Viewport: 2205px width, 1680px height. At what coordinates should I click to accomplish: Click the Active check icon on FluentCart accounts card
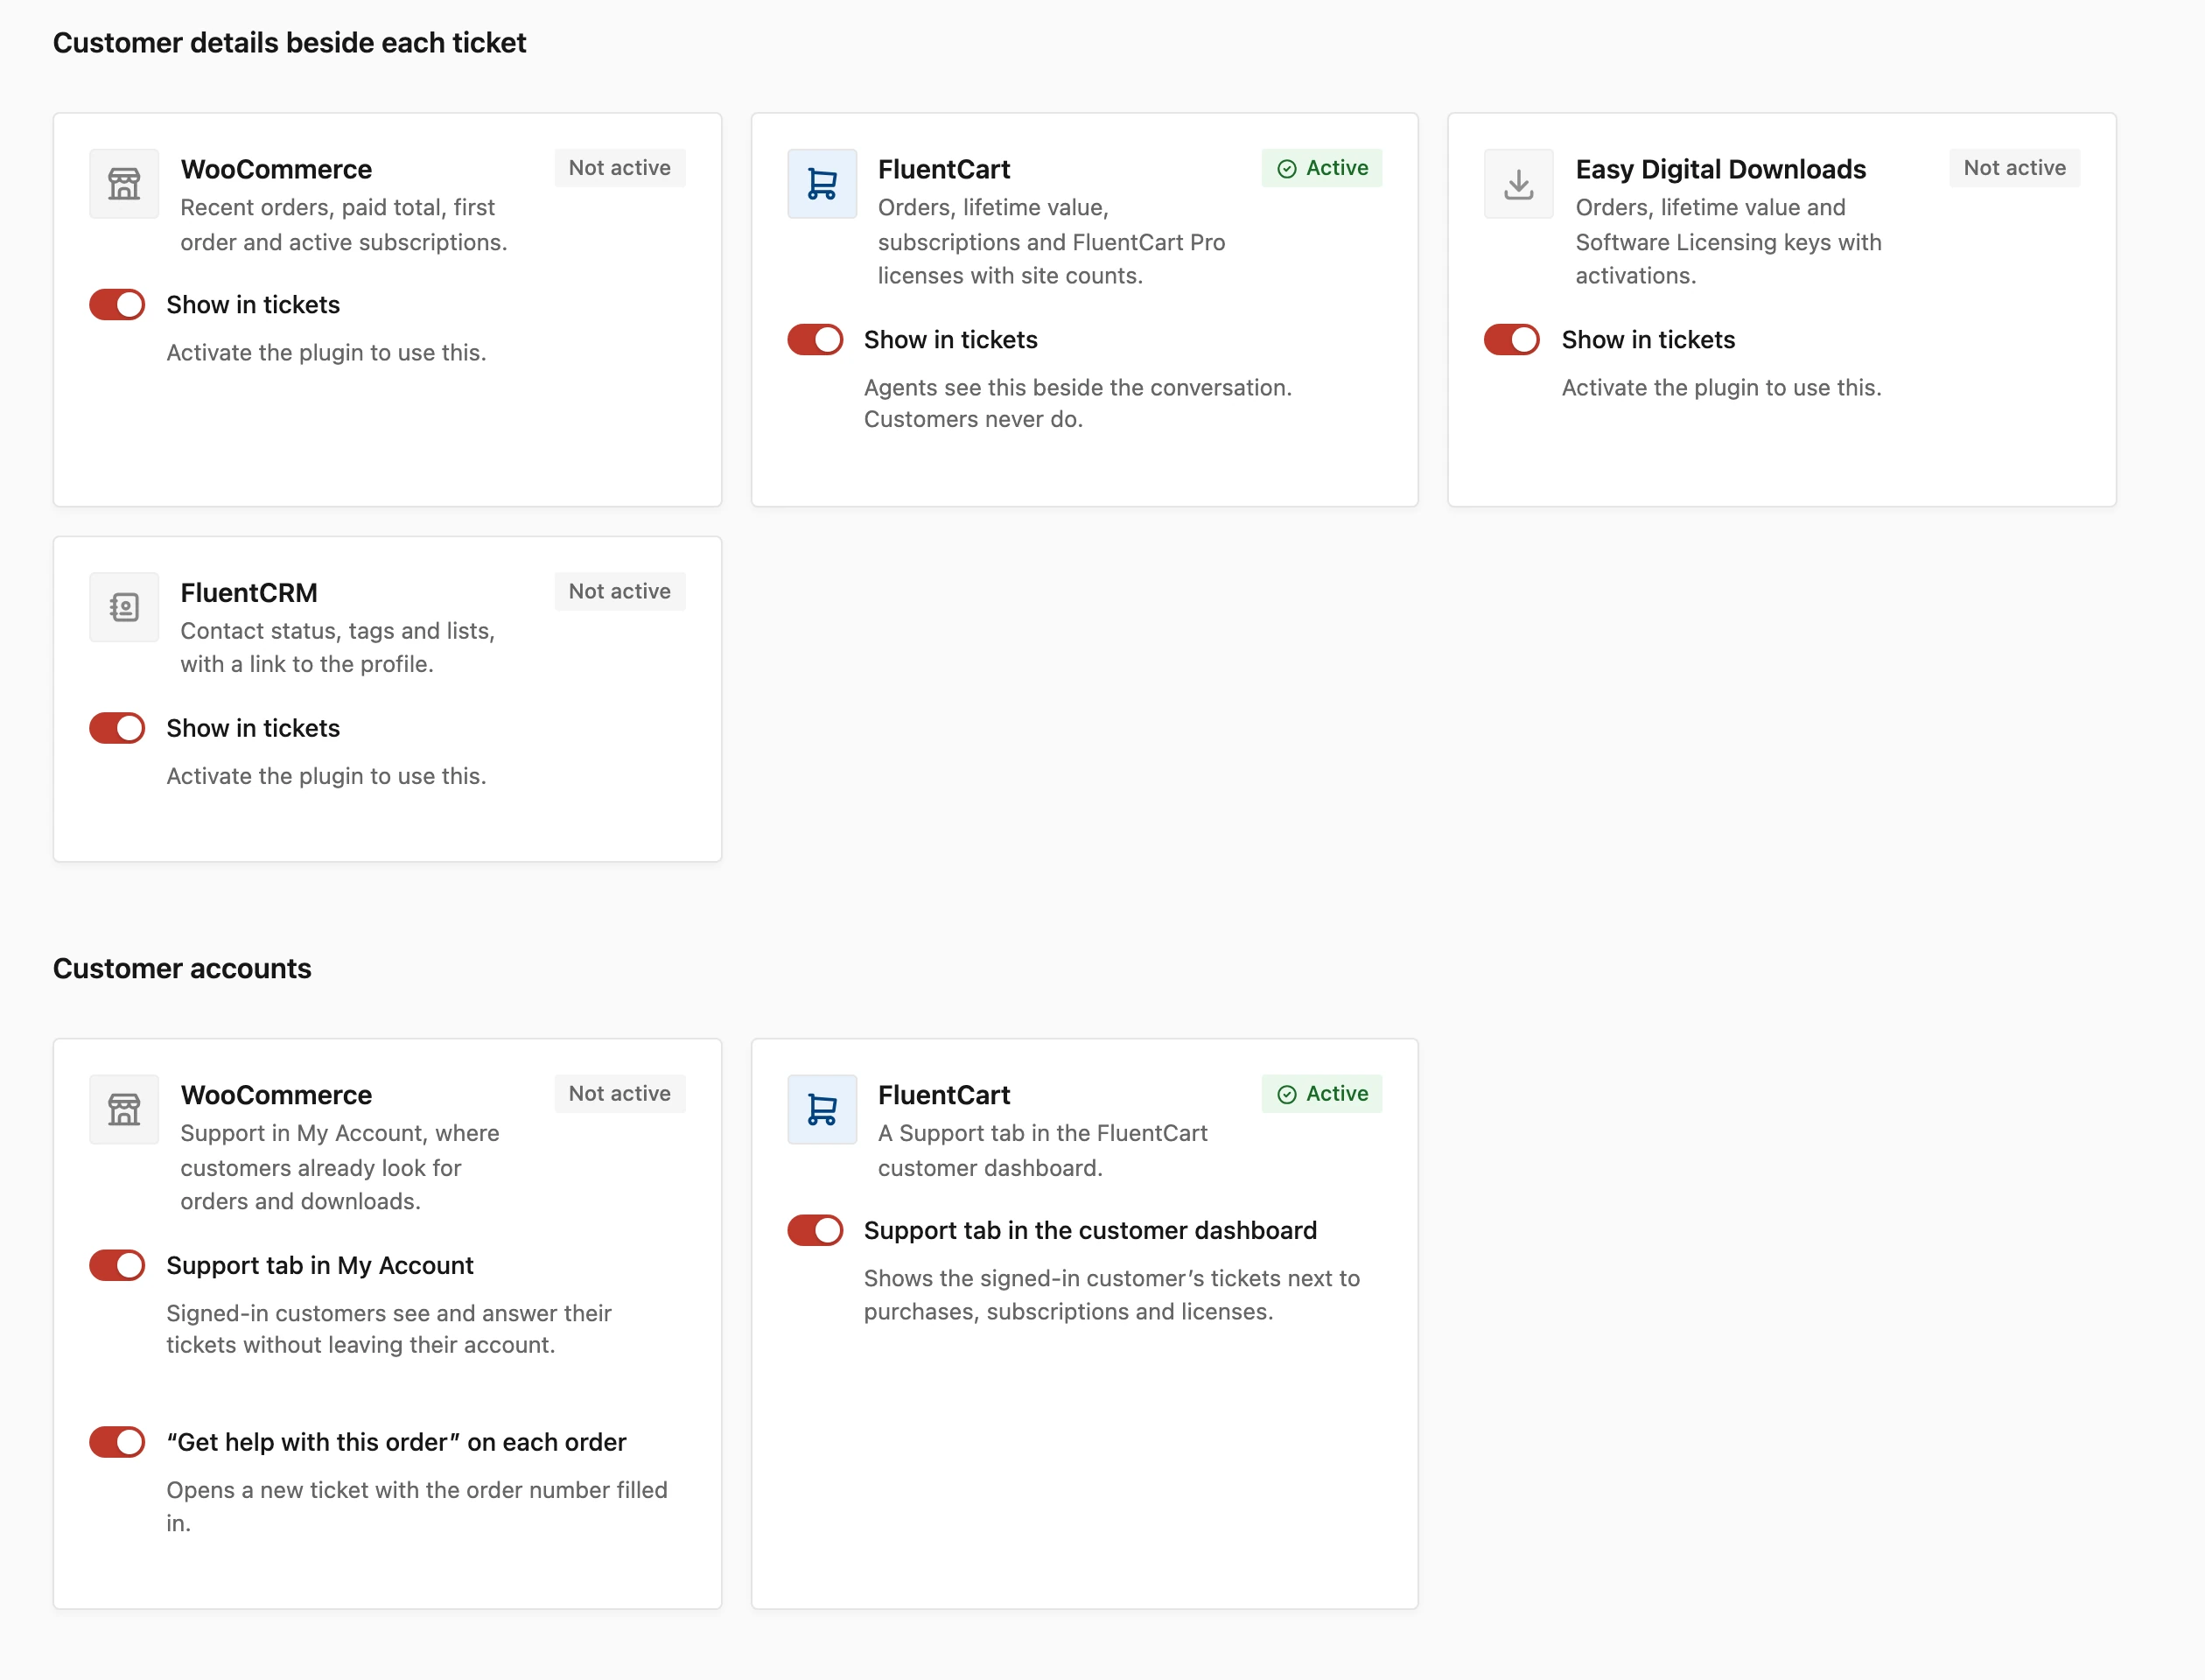click(x=1287, y=1095)
